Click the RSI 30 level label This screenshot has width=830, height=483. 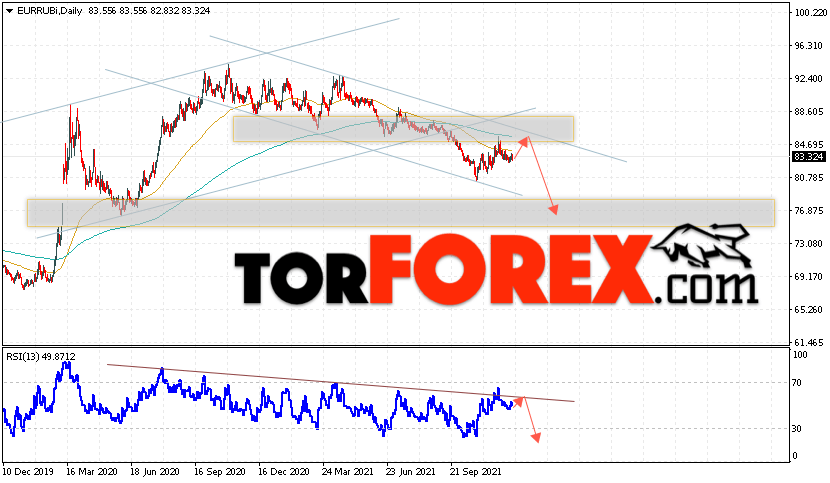[797, 428]
